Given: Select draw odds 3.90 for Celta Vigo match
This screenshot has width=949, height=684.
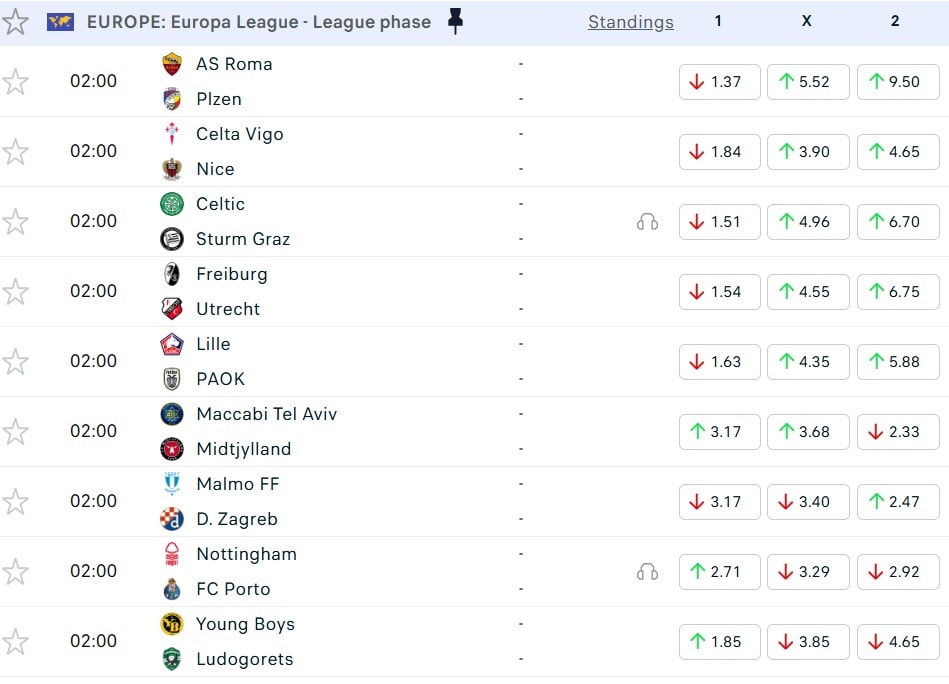Looking at the screenshot, I should pyautogui.click(x=808, y=152).
